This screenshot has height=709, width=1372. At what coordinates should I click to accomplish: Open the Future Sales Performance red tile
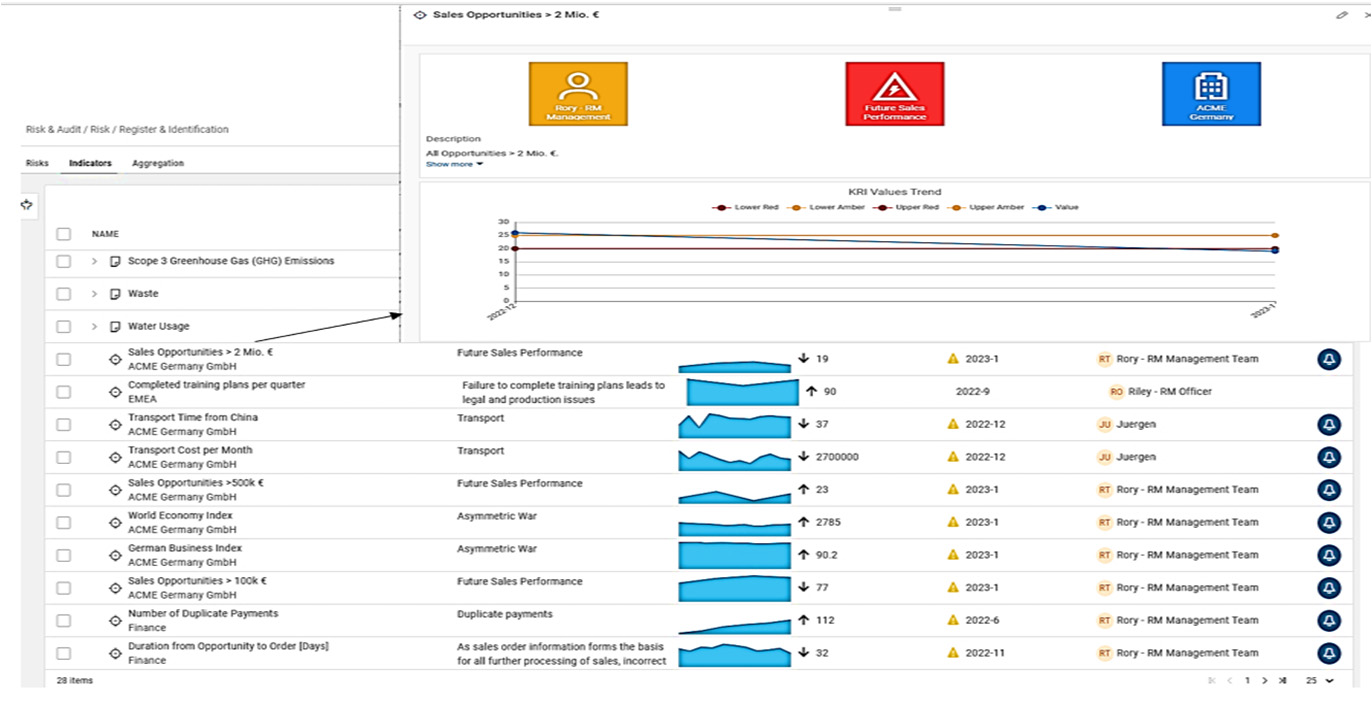coord(894,94)
